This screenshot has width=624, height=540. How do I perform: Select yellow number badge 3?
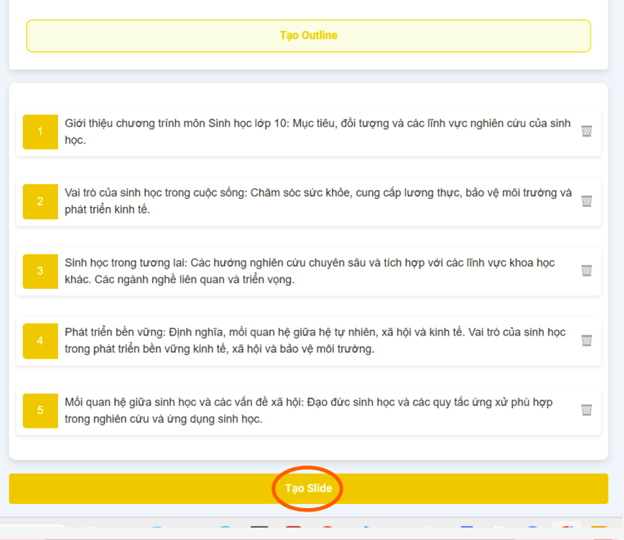point(40,271)
